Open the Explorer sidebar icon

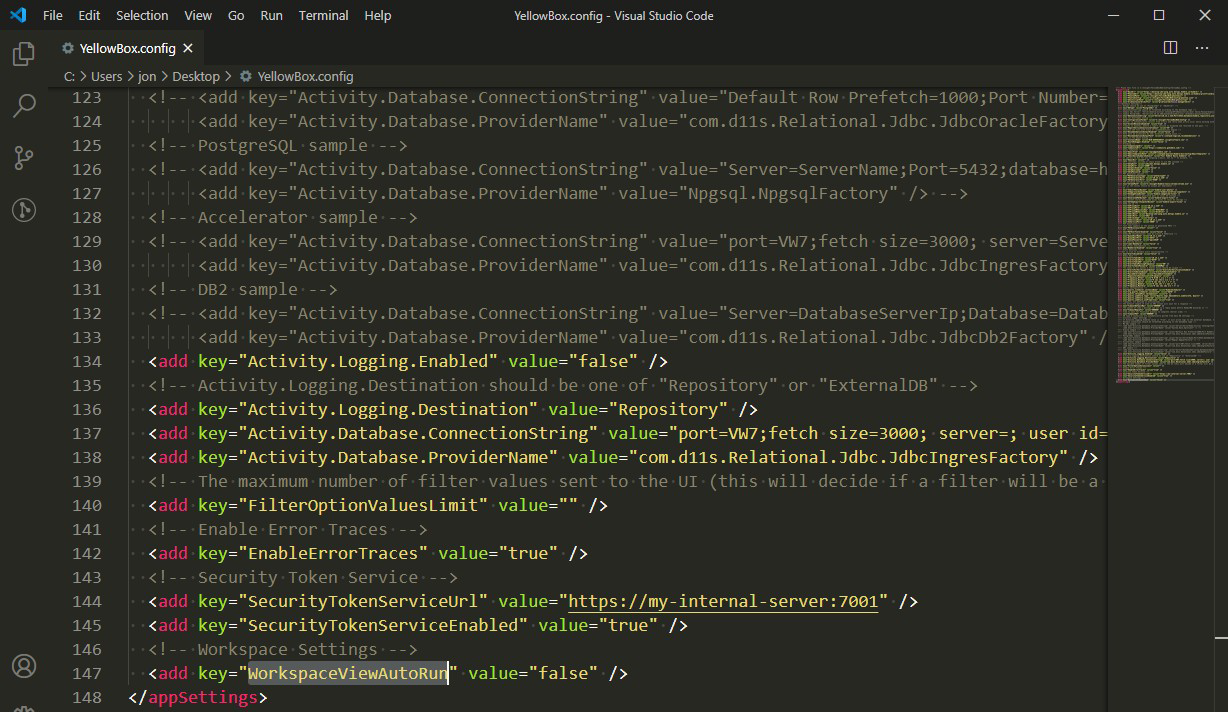(23, 54)
